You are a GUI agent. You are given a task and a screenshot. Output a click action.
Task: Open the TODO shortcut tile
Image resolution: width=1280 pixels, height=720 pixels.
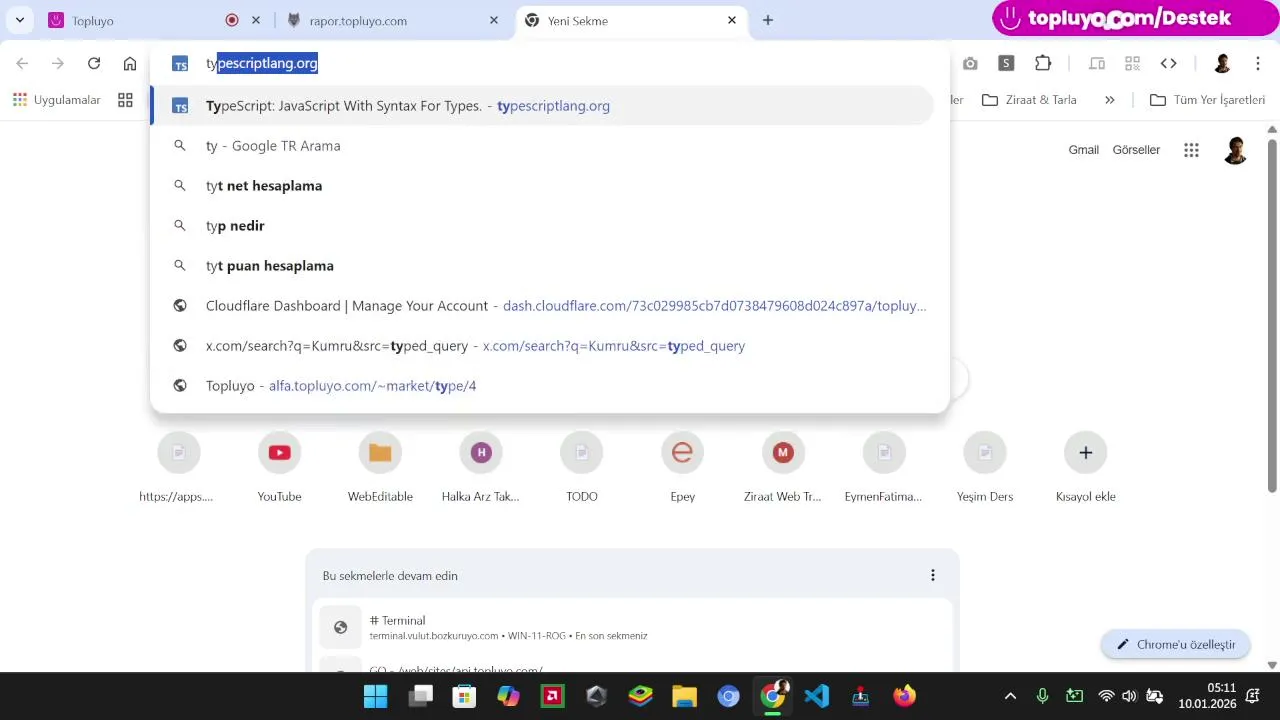582,468
